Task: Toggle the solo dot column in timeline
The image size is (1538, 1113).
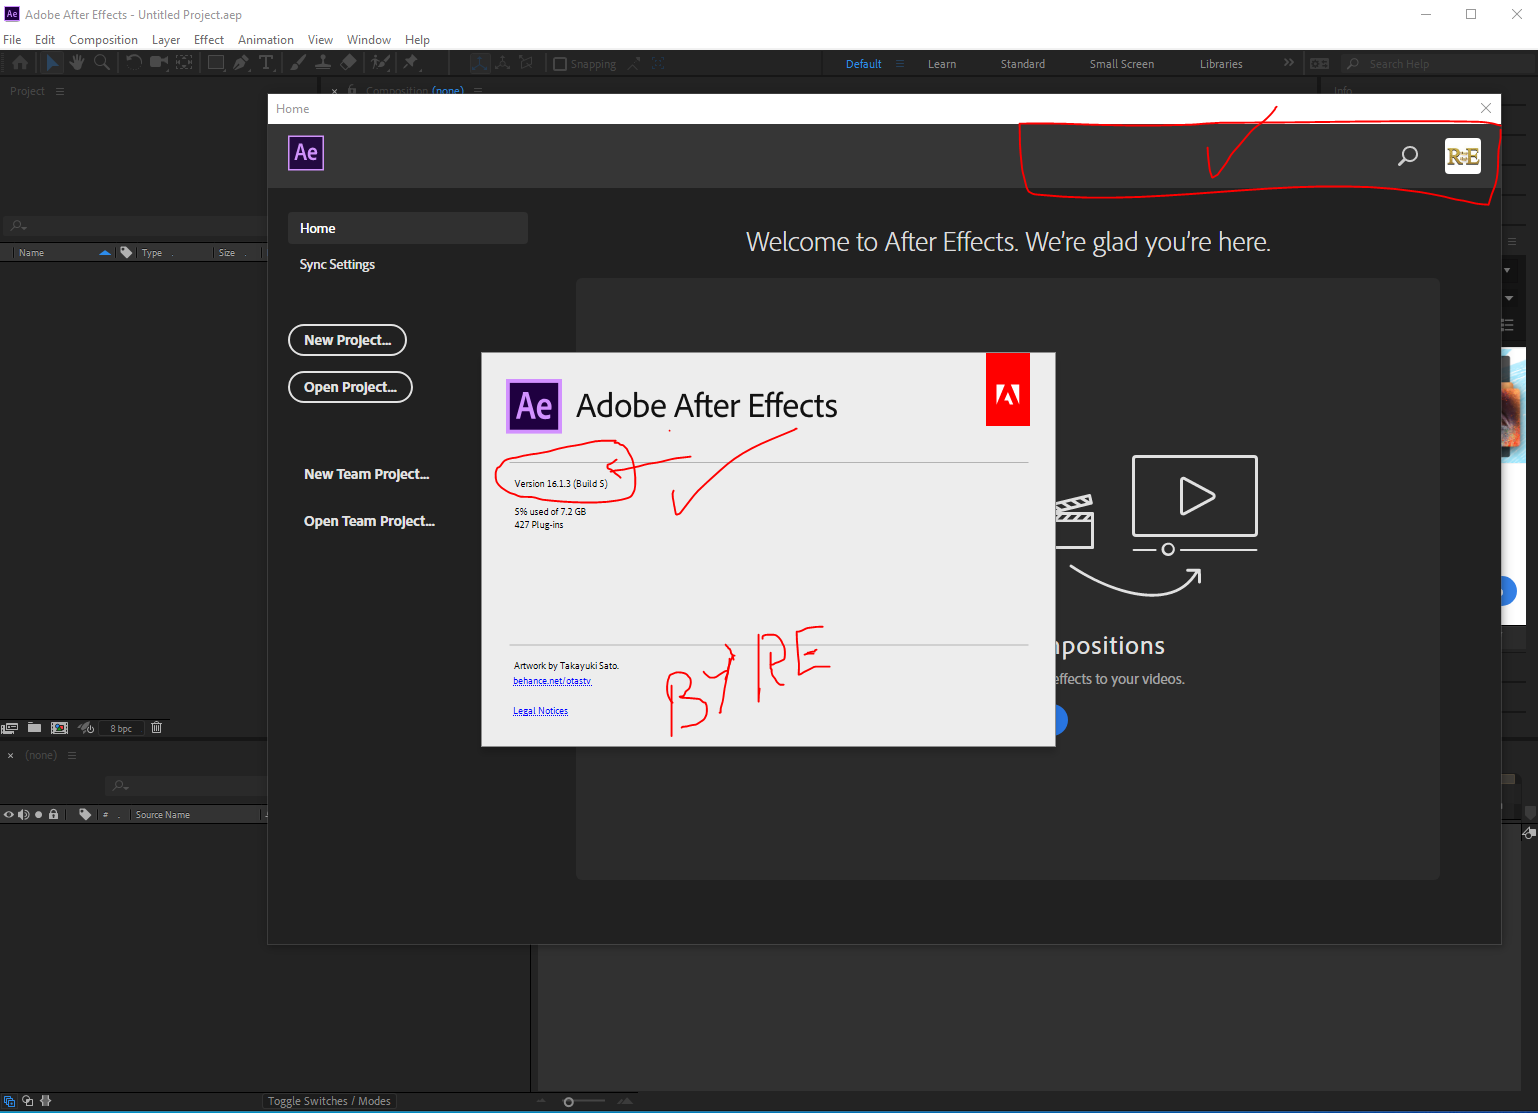Action: 38,814
